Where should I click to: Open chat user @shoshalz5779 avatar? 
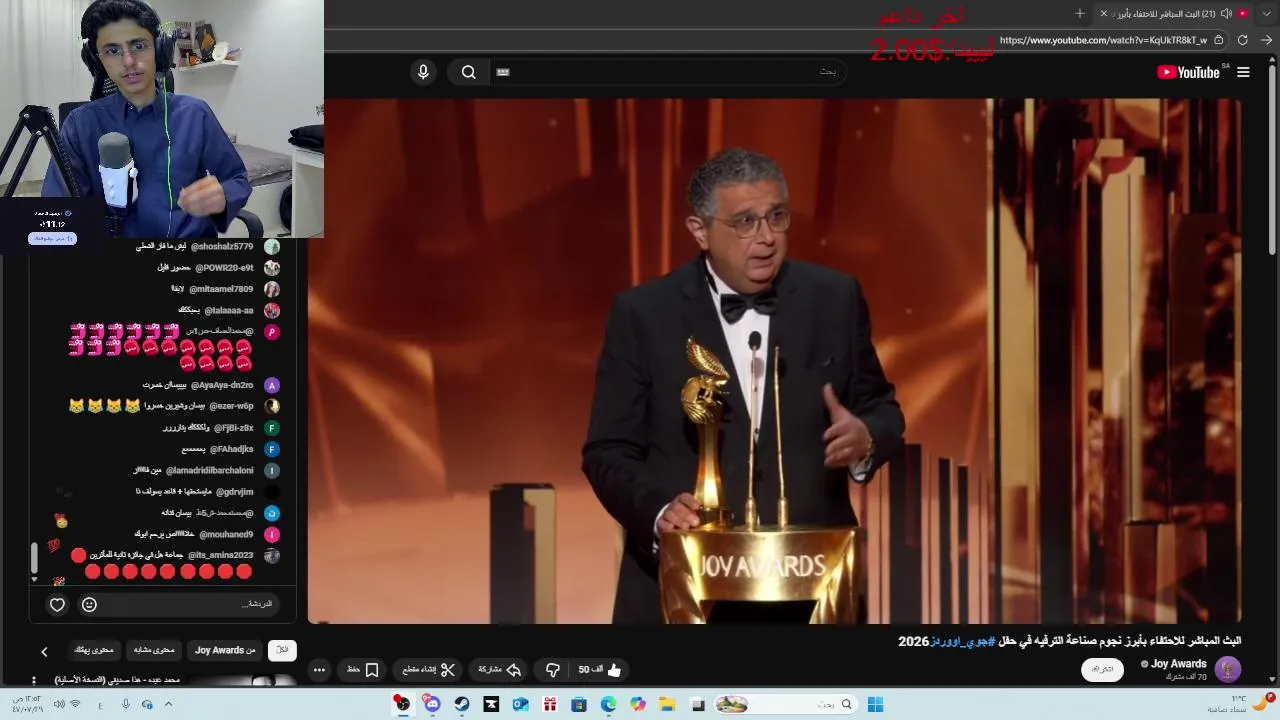(x=272, y=247)
